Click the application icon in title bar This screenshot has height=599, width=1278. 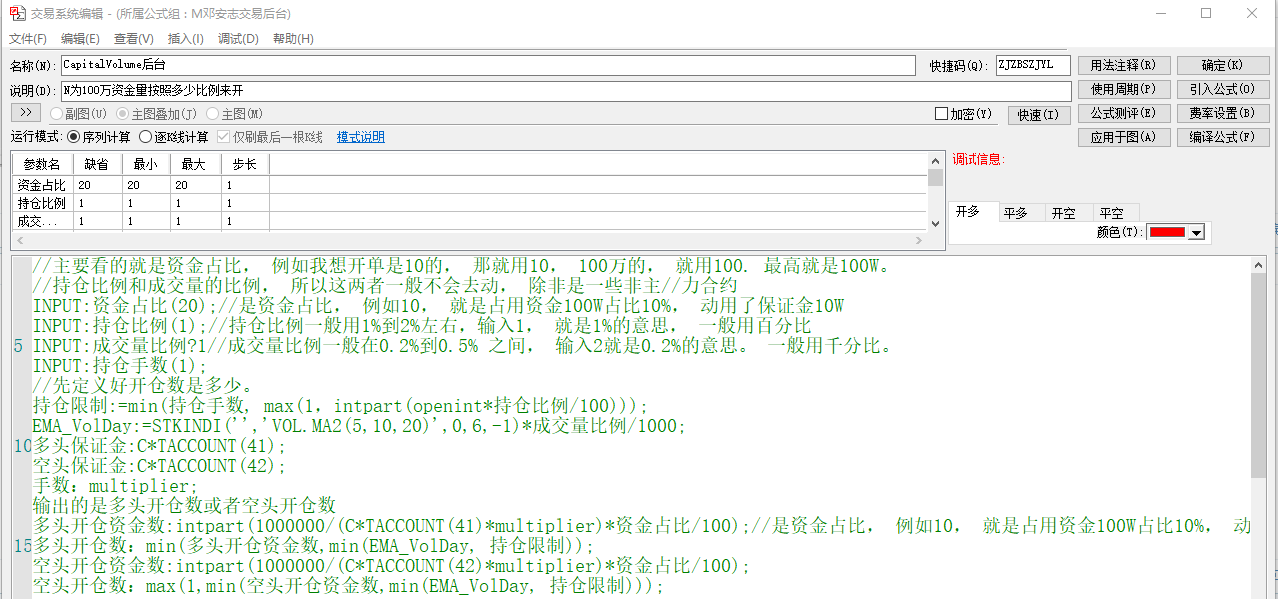[17, 14]
